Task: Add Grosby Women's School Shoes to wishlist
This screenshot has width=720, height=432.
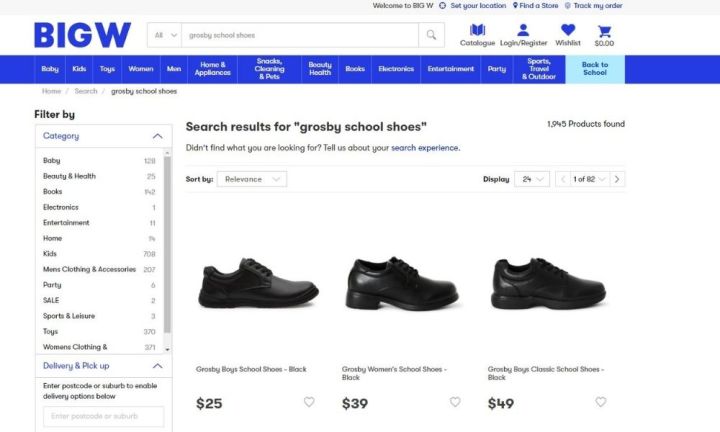Action: [x=455, y=402]
